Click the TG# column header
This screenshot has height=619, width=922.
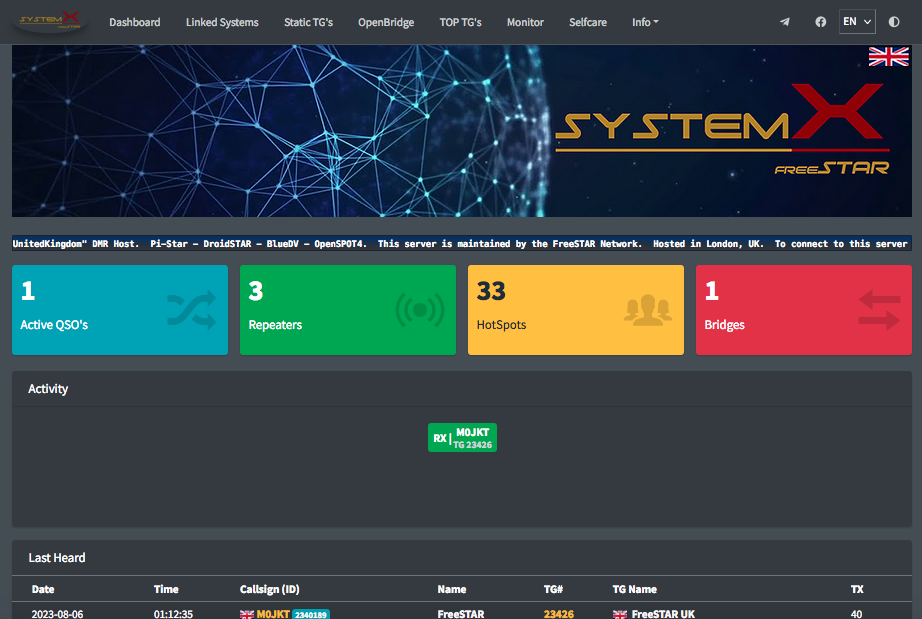pyautogui.click(x=553, y=589)
